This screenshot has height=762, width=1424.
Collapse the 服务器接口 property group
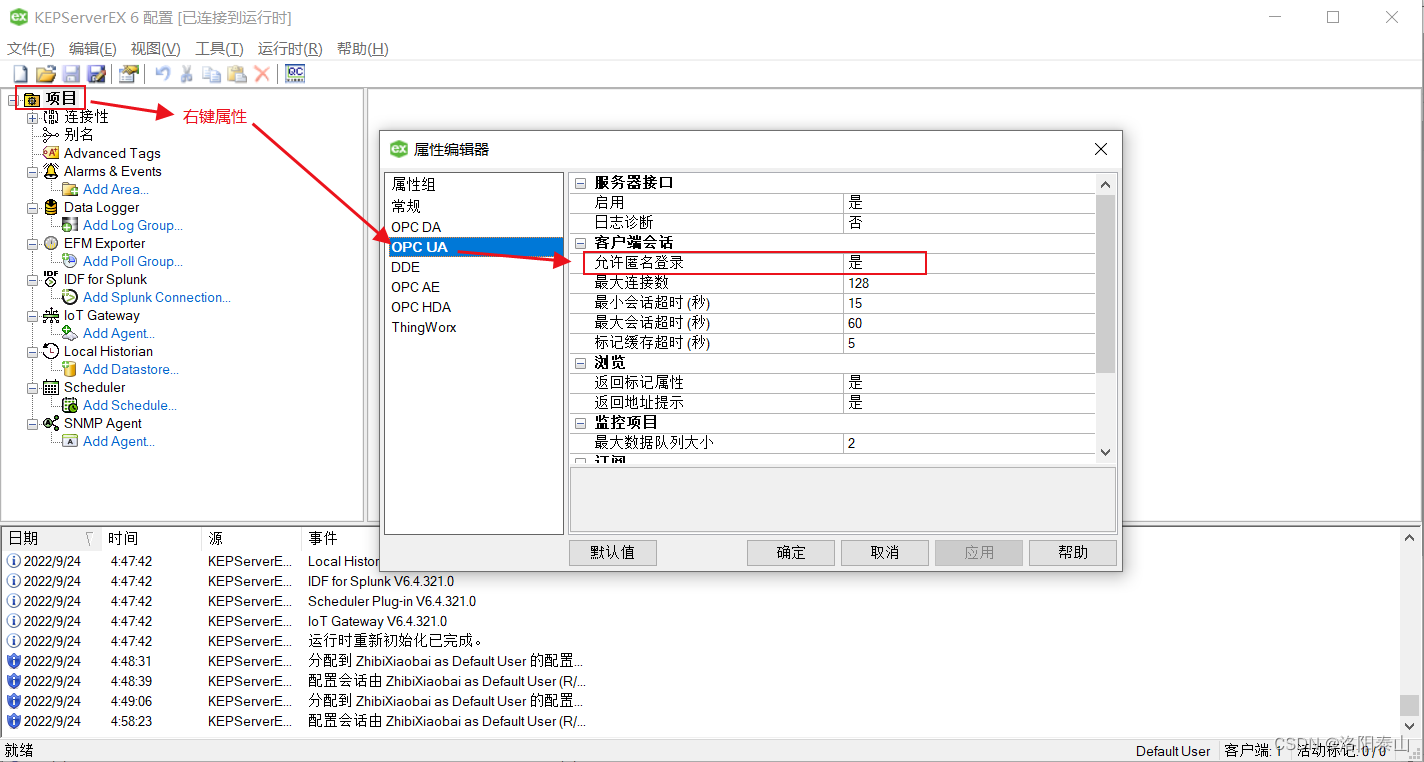coord(580,183)
